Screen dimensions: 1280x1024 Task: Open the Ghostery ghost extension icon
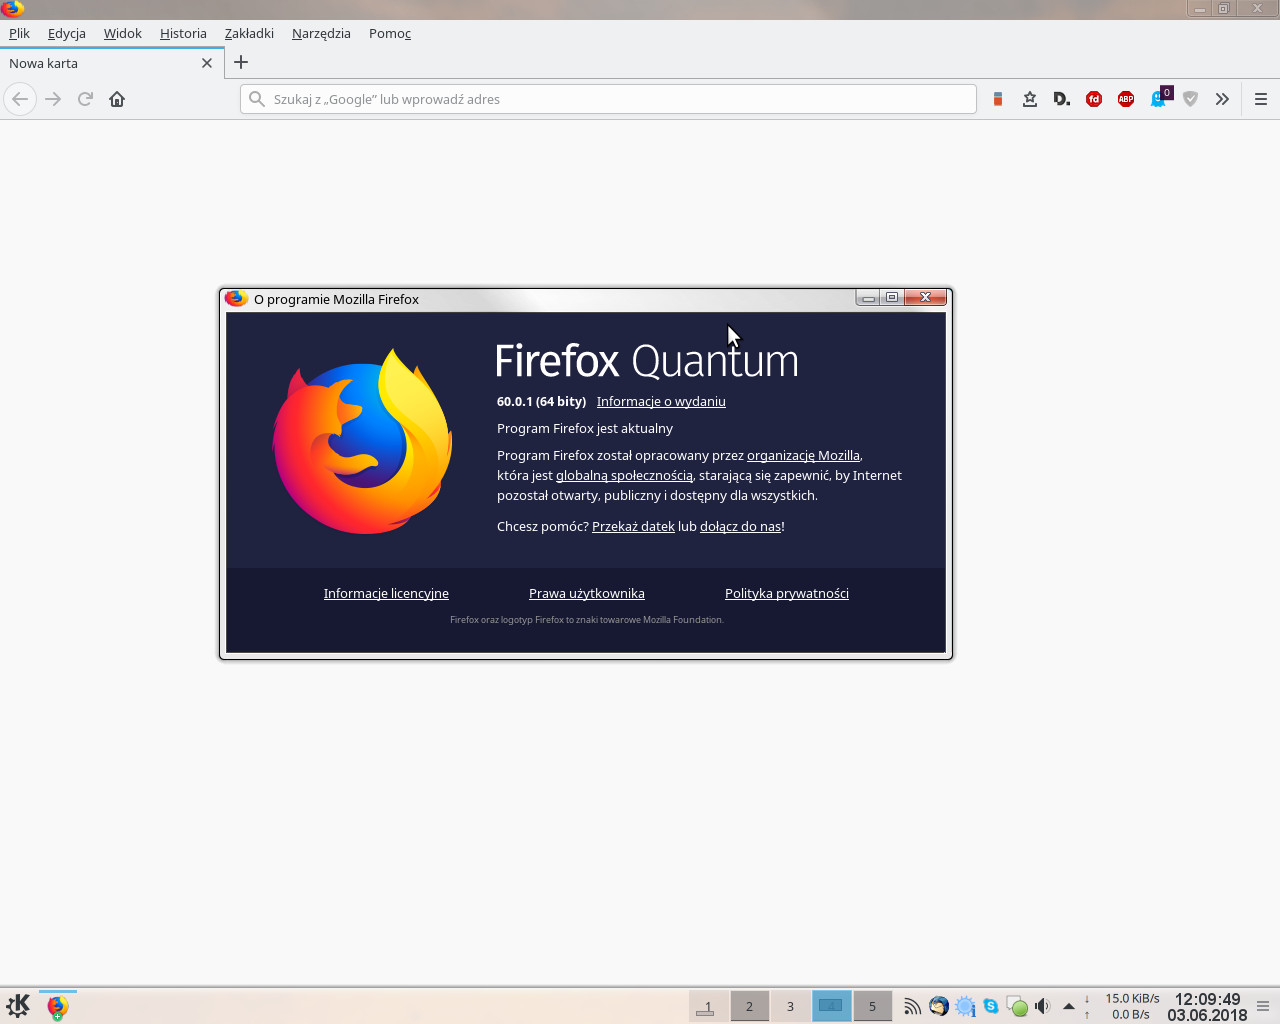[x=1159, y=98]
